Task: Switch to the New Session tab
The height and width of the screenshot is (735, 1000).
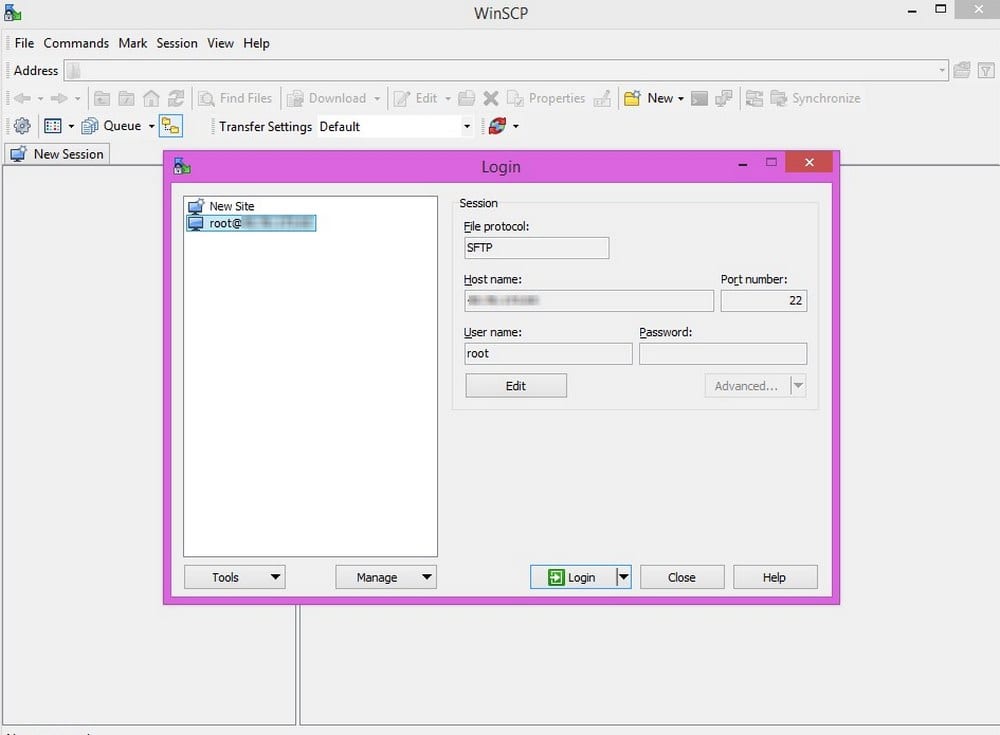Action: (x=57, y=154)
